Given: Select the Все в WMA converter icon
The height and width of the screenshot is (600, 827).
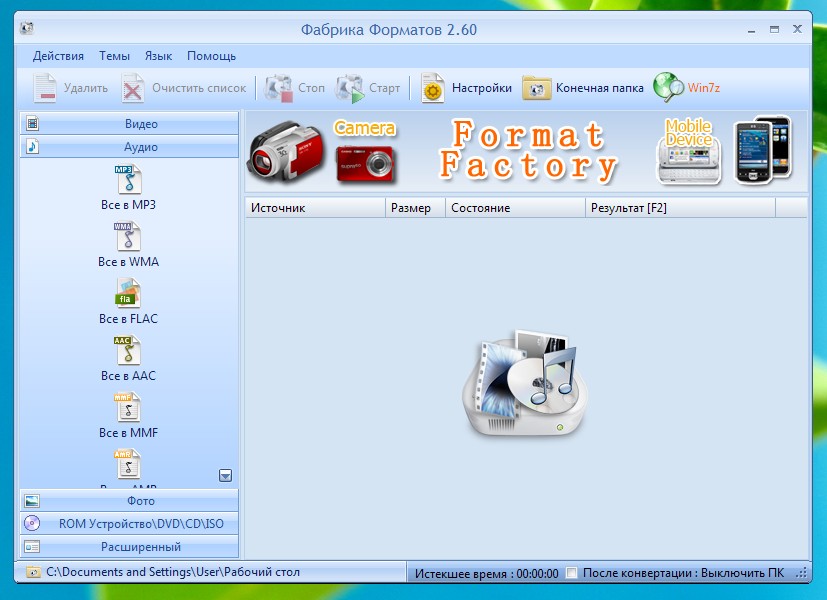Looking at the screenshot, I should pos(128,238).
